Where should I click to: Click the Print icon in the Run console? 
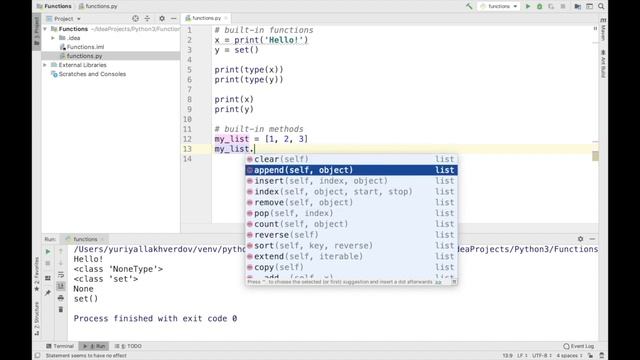point(61,298)
